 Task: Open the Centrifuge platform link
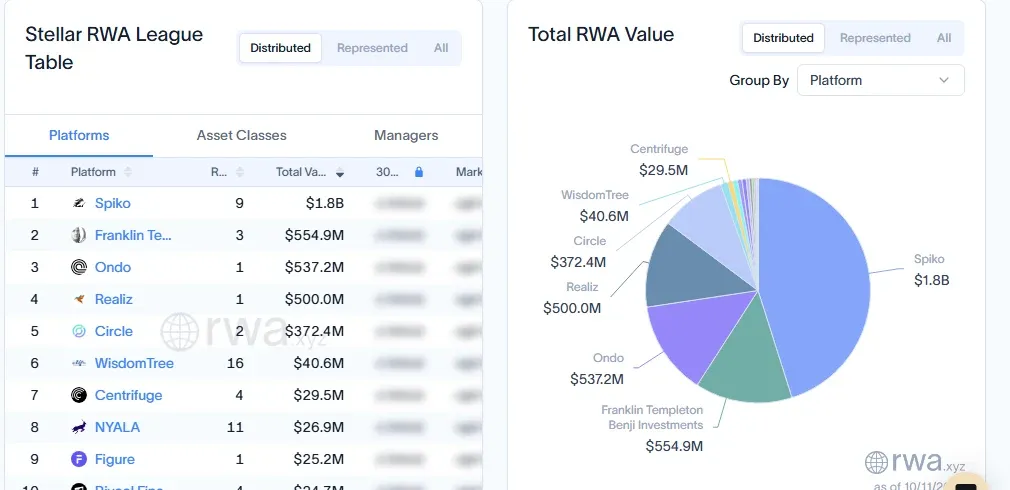(128, 395)
